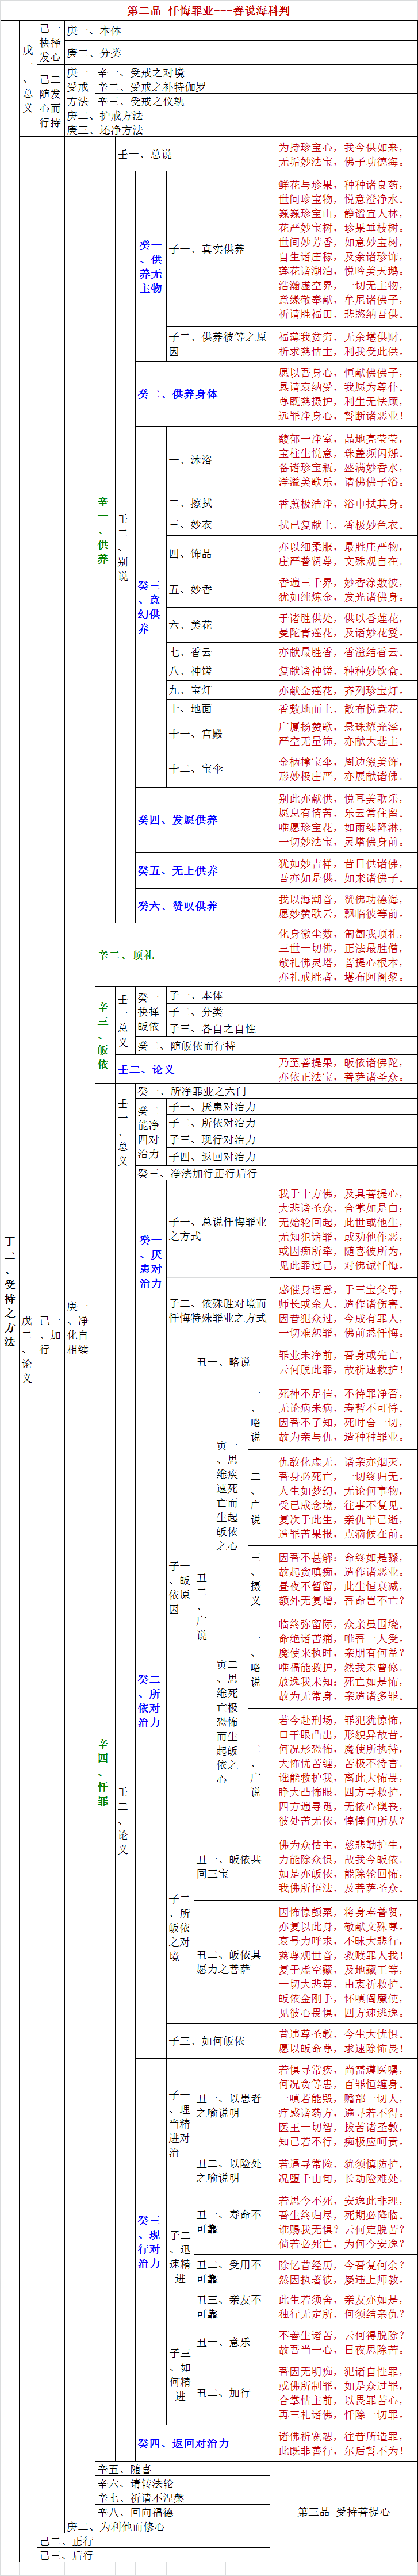Click the vertical heading '丁二、受持之方法'
The image size is (418, 2576).
pos(10,1291)
